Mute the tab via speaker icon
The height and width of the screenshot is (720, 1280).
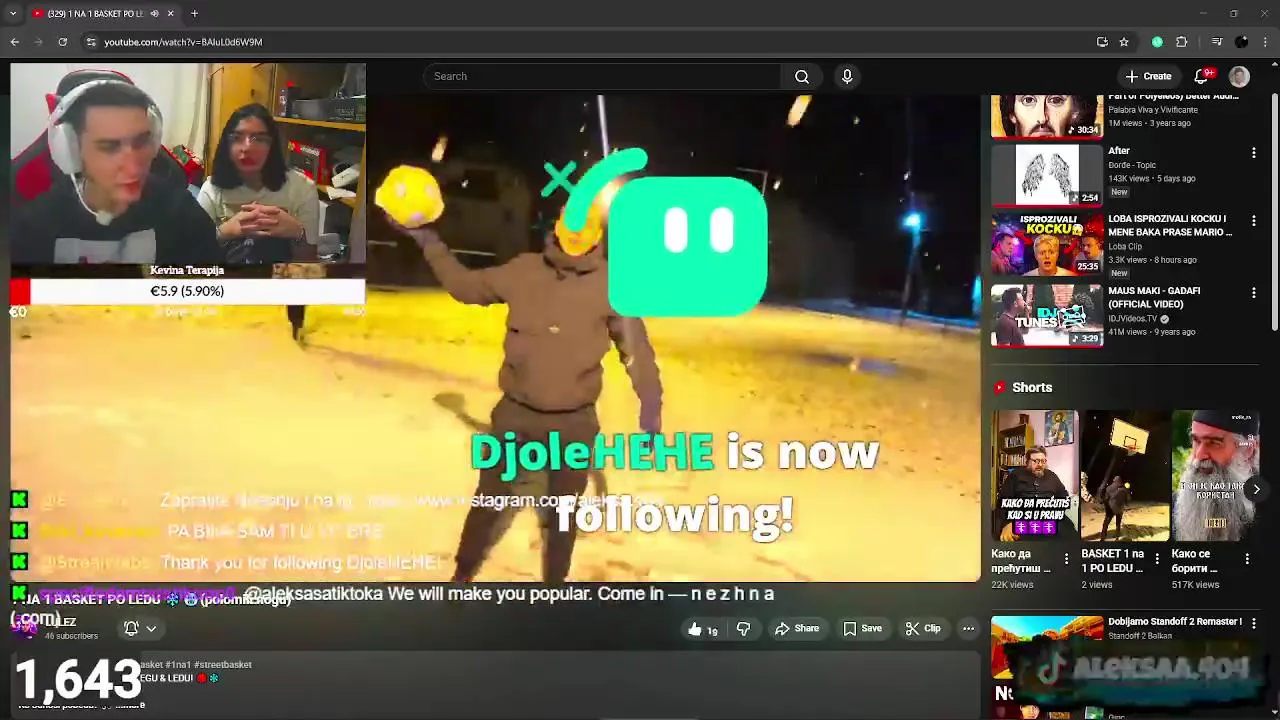click(154, 14)
